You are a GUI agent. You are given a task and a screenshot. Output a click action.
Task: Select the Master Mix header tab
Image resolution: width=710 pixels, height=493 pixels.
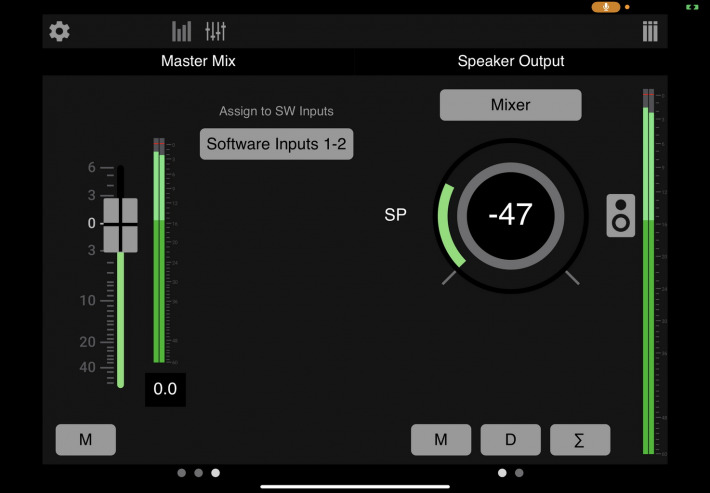pos(198,61)
